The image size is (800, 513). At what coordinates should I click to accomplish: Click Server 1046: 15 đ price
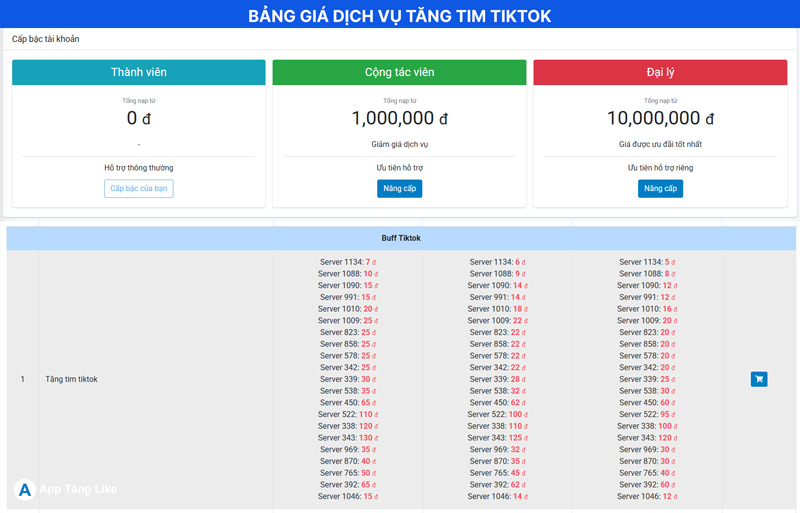click(348, 496)
